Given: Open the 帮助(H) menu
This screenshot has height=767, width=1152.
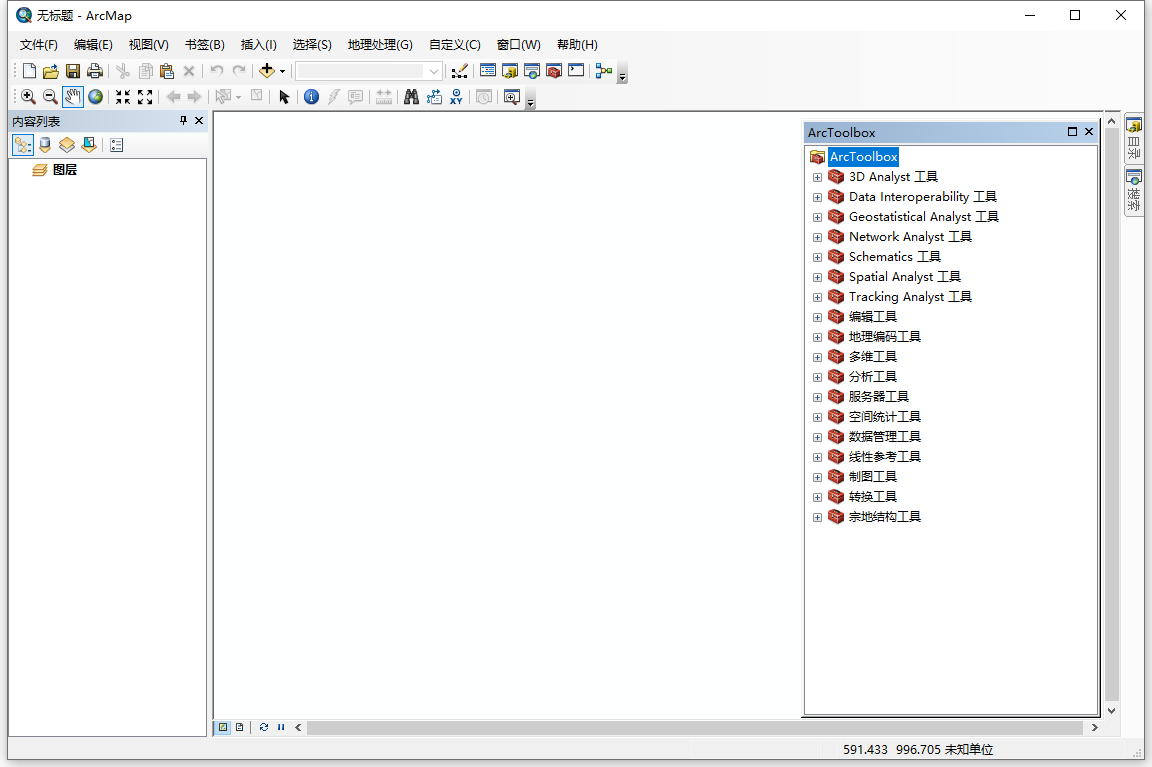Looking at the screenshot, I should tap(577, 45).
